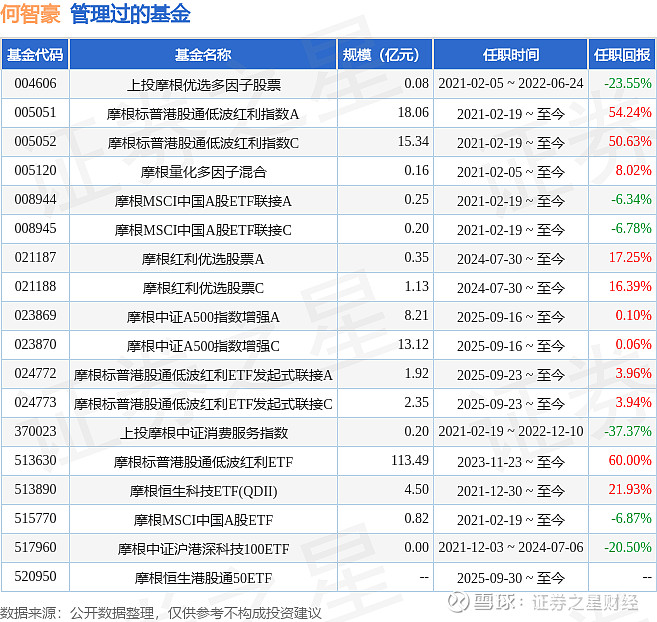Image resolution: width=657 pixels, height=622 pixels.
Task: Click 摩根标普港股通低波红利指数C fund name
Action: 203,143
